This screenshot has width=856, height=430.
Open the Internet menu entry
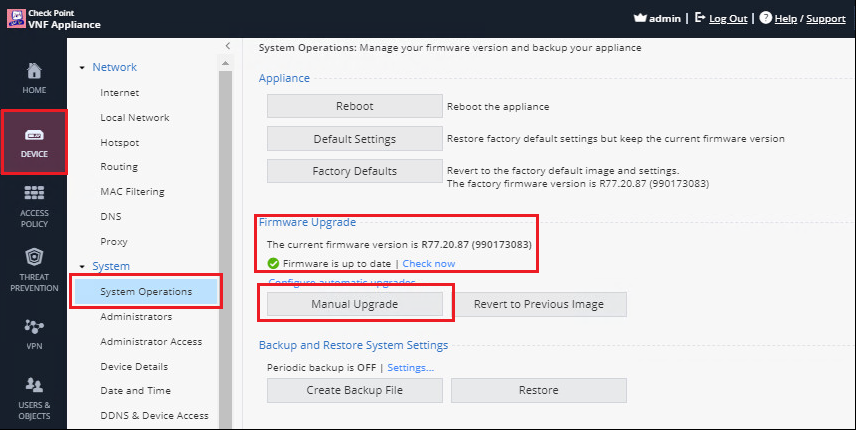(x=120, y=93)
